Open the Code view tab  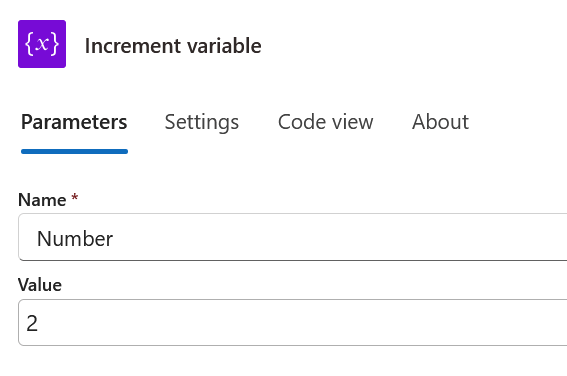(x=325, y=122)
